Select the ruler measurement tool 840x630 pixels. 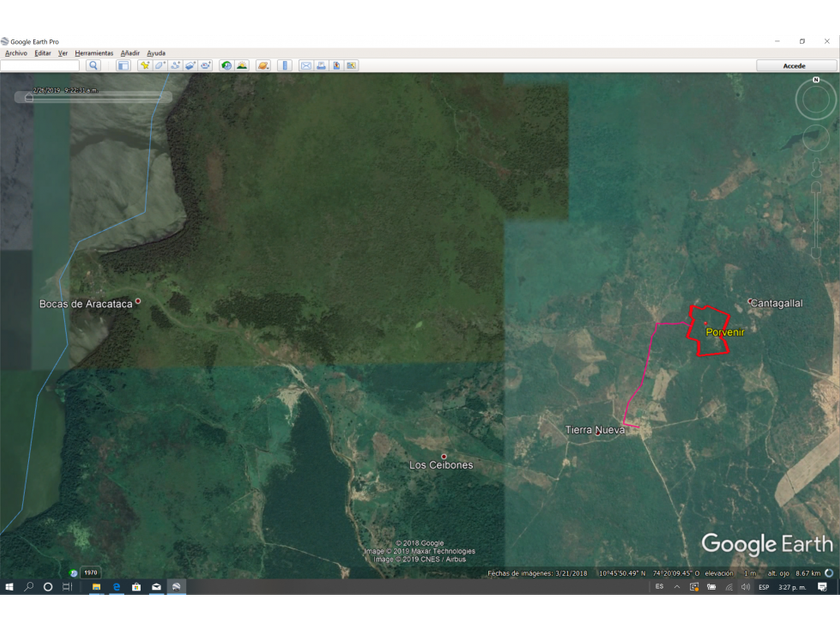[285, 65]
